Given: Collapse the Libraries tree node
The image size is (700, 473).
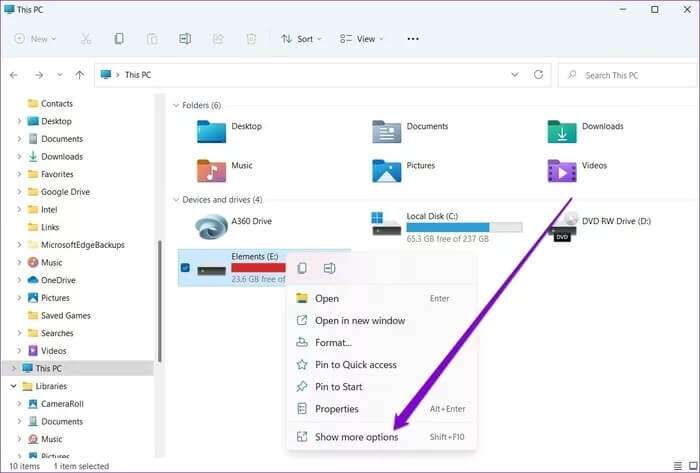Looking at the screenshot, I should [13, 386].
